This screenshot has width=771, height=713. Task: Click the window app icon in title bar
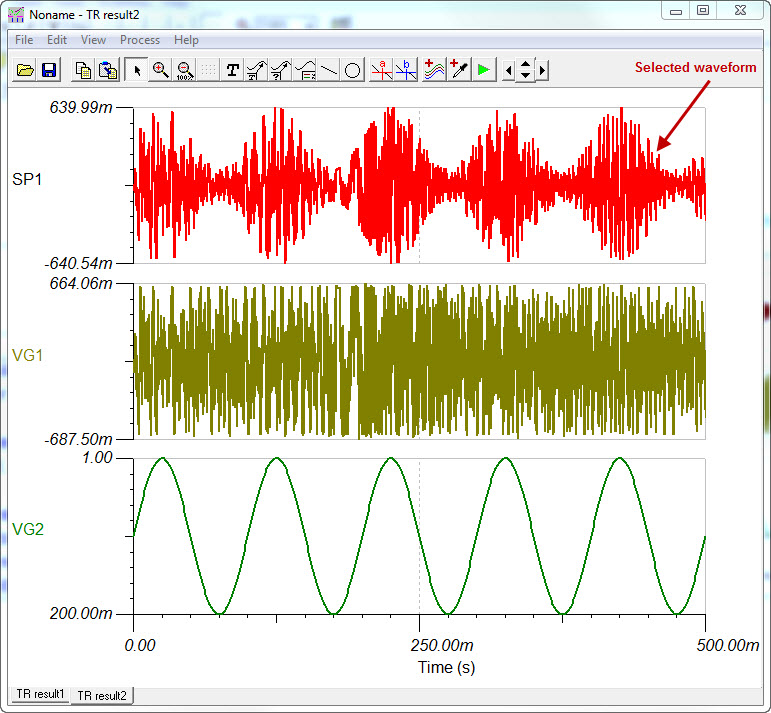click(x=16, y=15)
